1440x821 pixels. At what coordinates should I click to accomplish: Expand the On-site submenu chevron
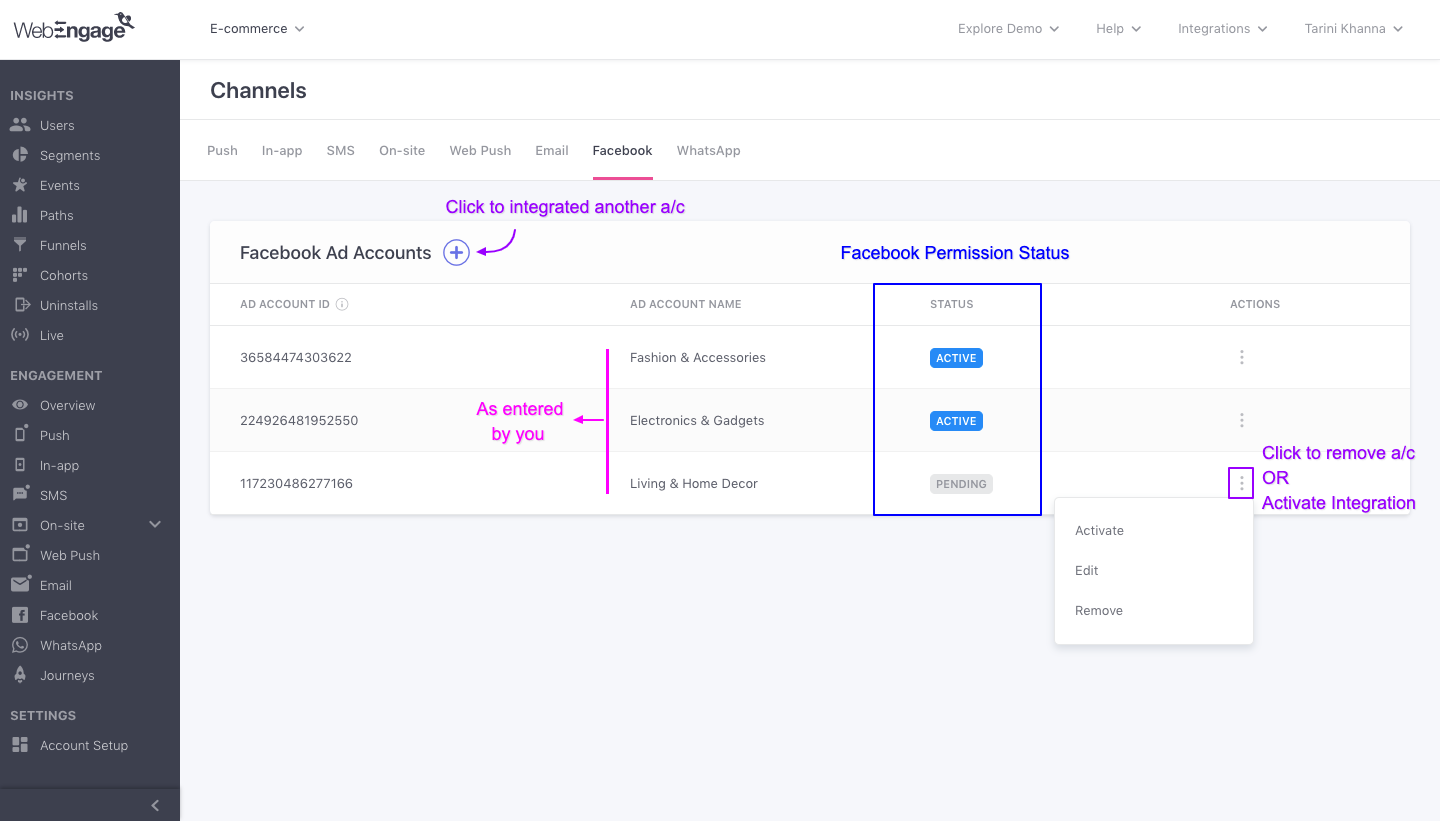(x=155, y=525)
